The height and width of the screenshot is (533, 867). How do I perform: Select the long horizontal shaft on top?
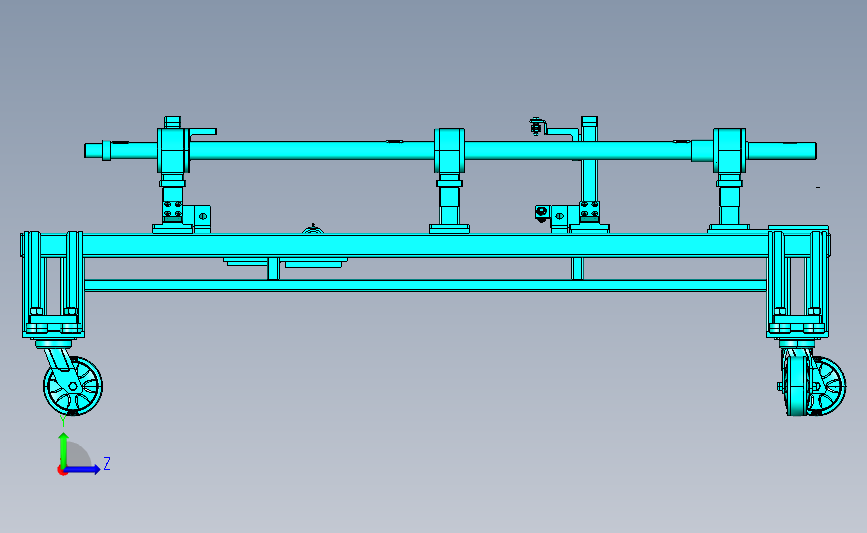click(451, 150)
